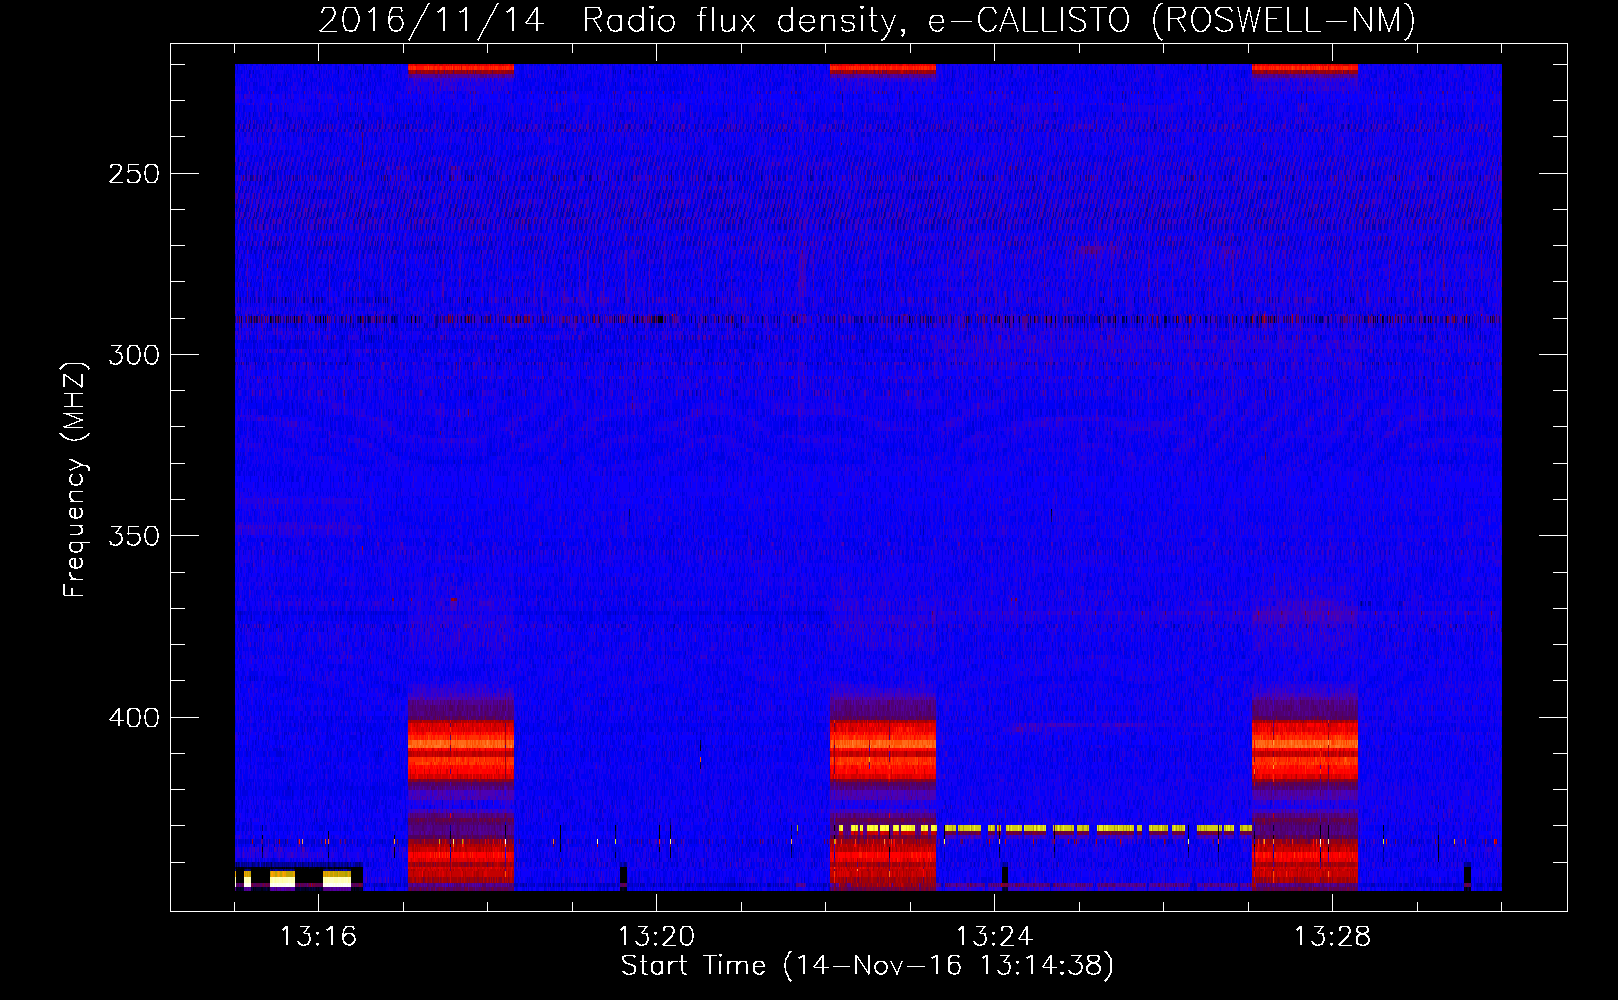Click the 250 frequency tick label
Screen dimensions: 1618x1000
click(x=134, y=174)
